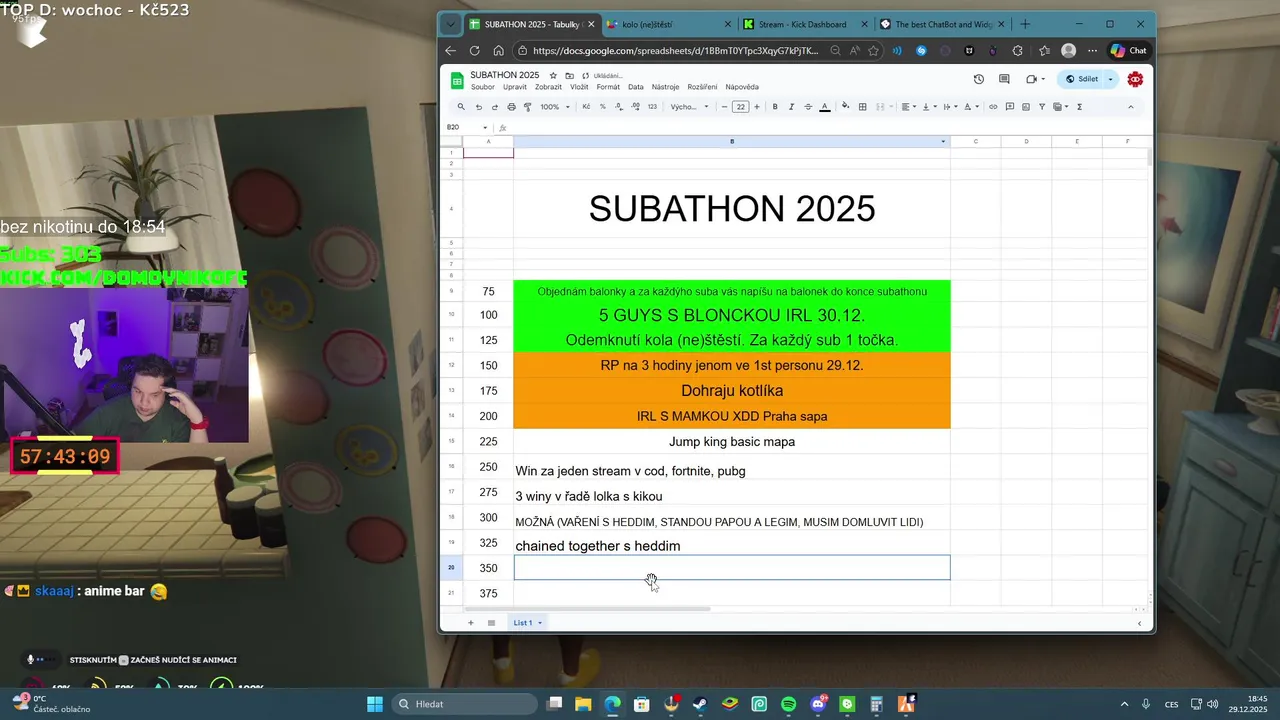
Task: Add a new sheet with plus button
Action: pos(471,623)
